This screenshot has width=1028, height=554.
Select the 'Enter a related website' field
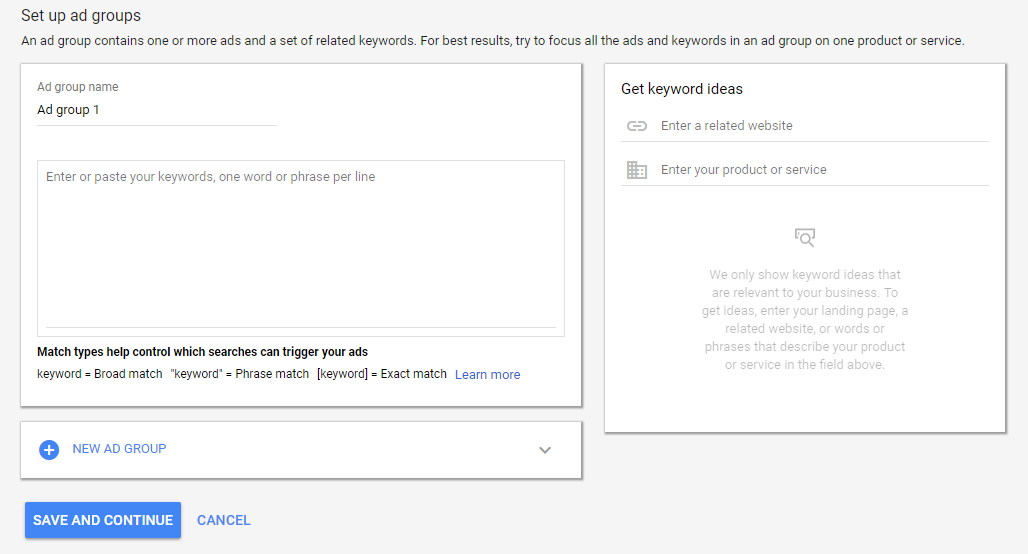[x=820, y=126]
